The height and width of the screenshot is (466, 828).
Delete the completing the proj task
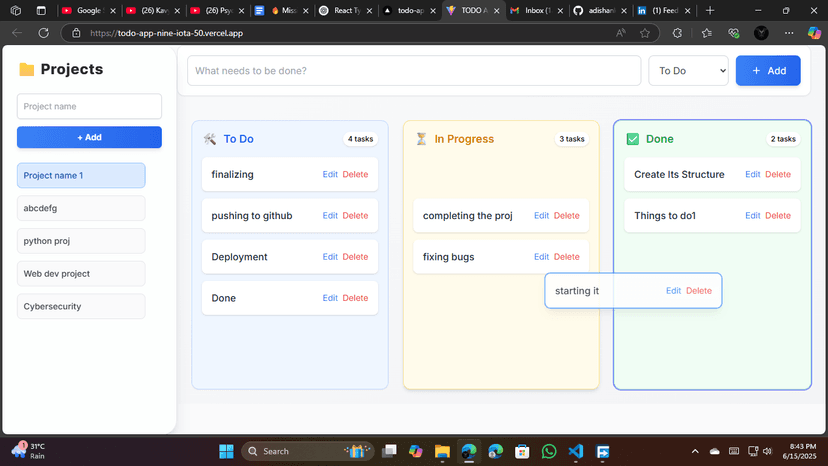[567, 216]
